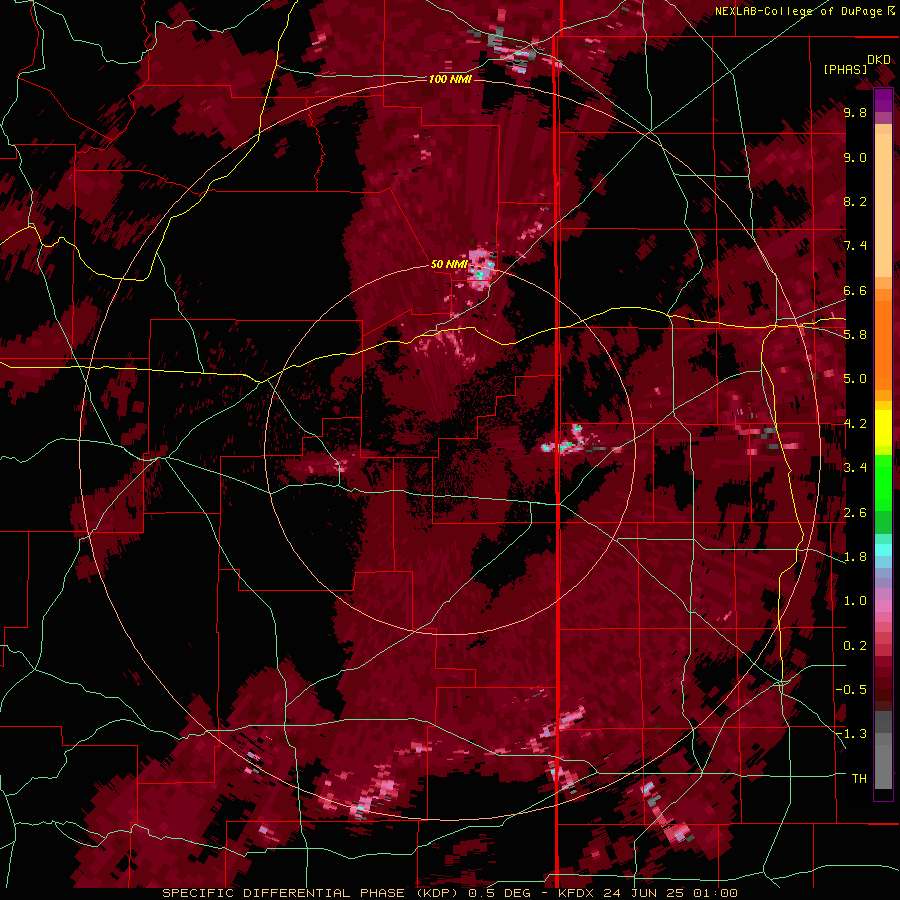Select the 8.2 legend value
This screenshot has width=900, height=900.
click(855, 201)
